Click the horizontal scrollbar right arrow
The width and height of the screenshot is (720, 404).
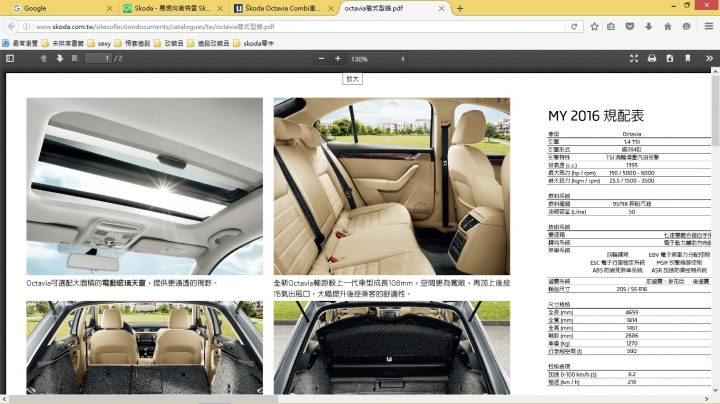click(x=707, y=399)
